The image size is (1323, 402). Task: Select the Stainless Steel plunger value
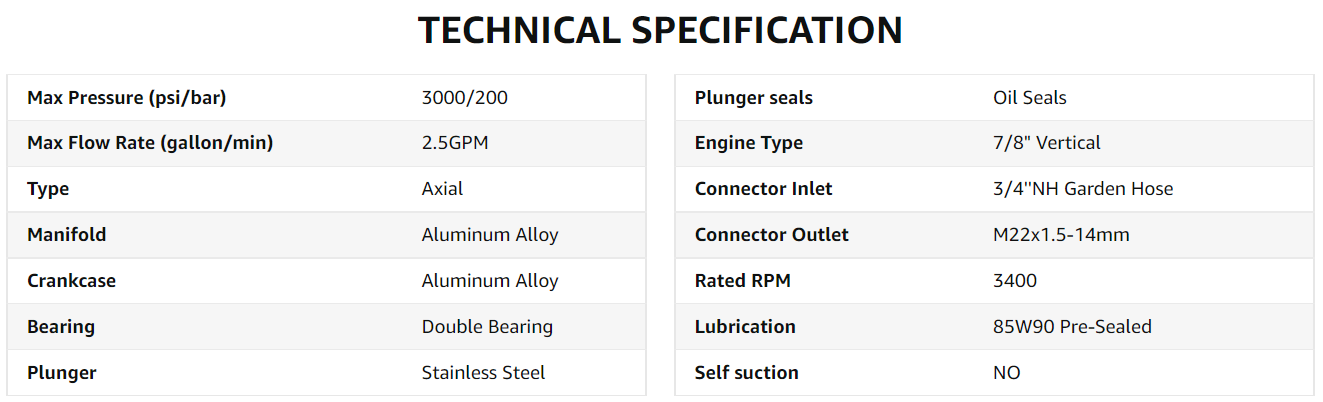[483, 373]
